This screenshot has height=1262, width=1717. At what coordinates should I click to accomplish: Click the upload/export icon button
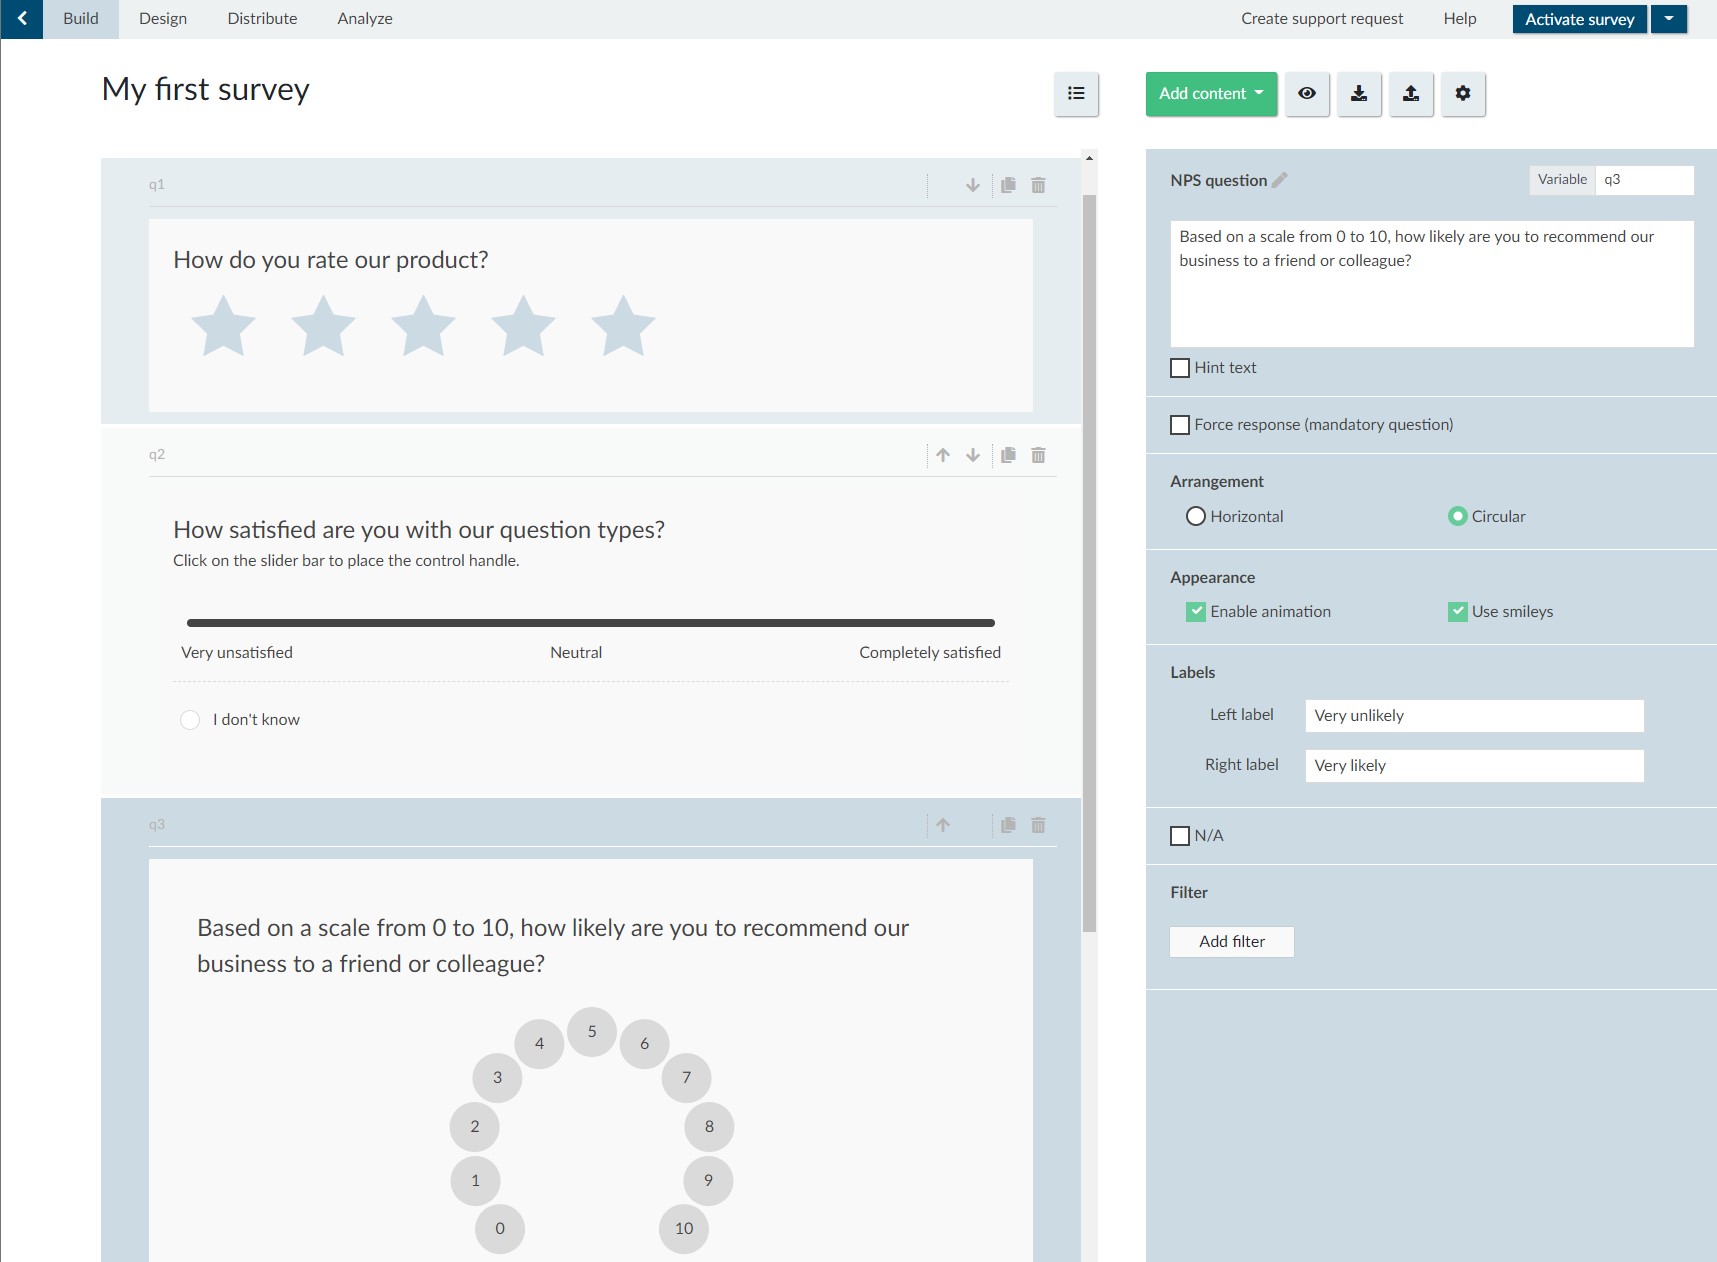coord(1411,94)
